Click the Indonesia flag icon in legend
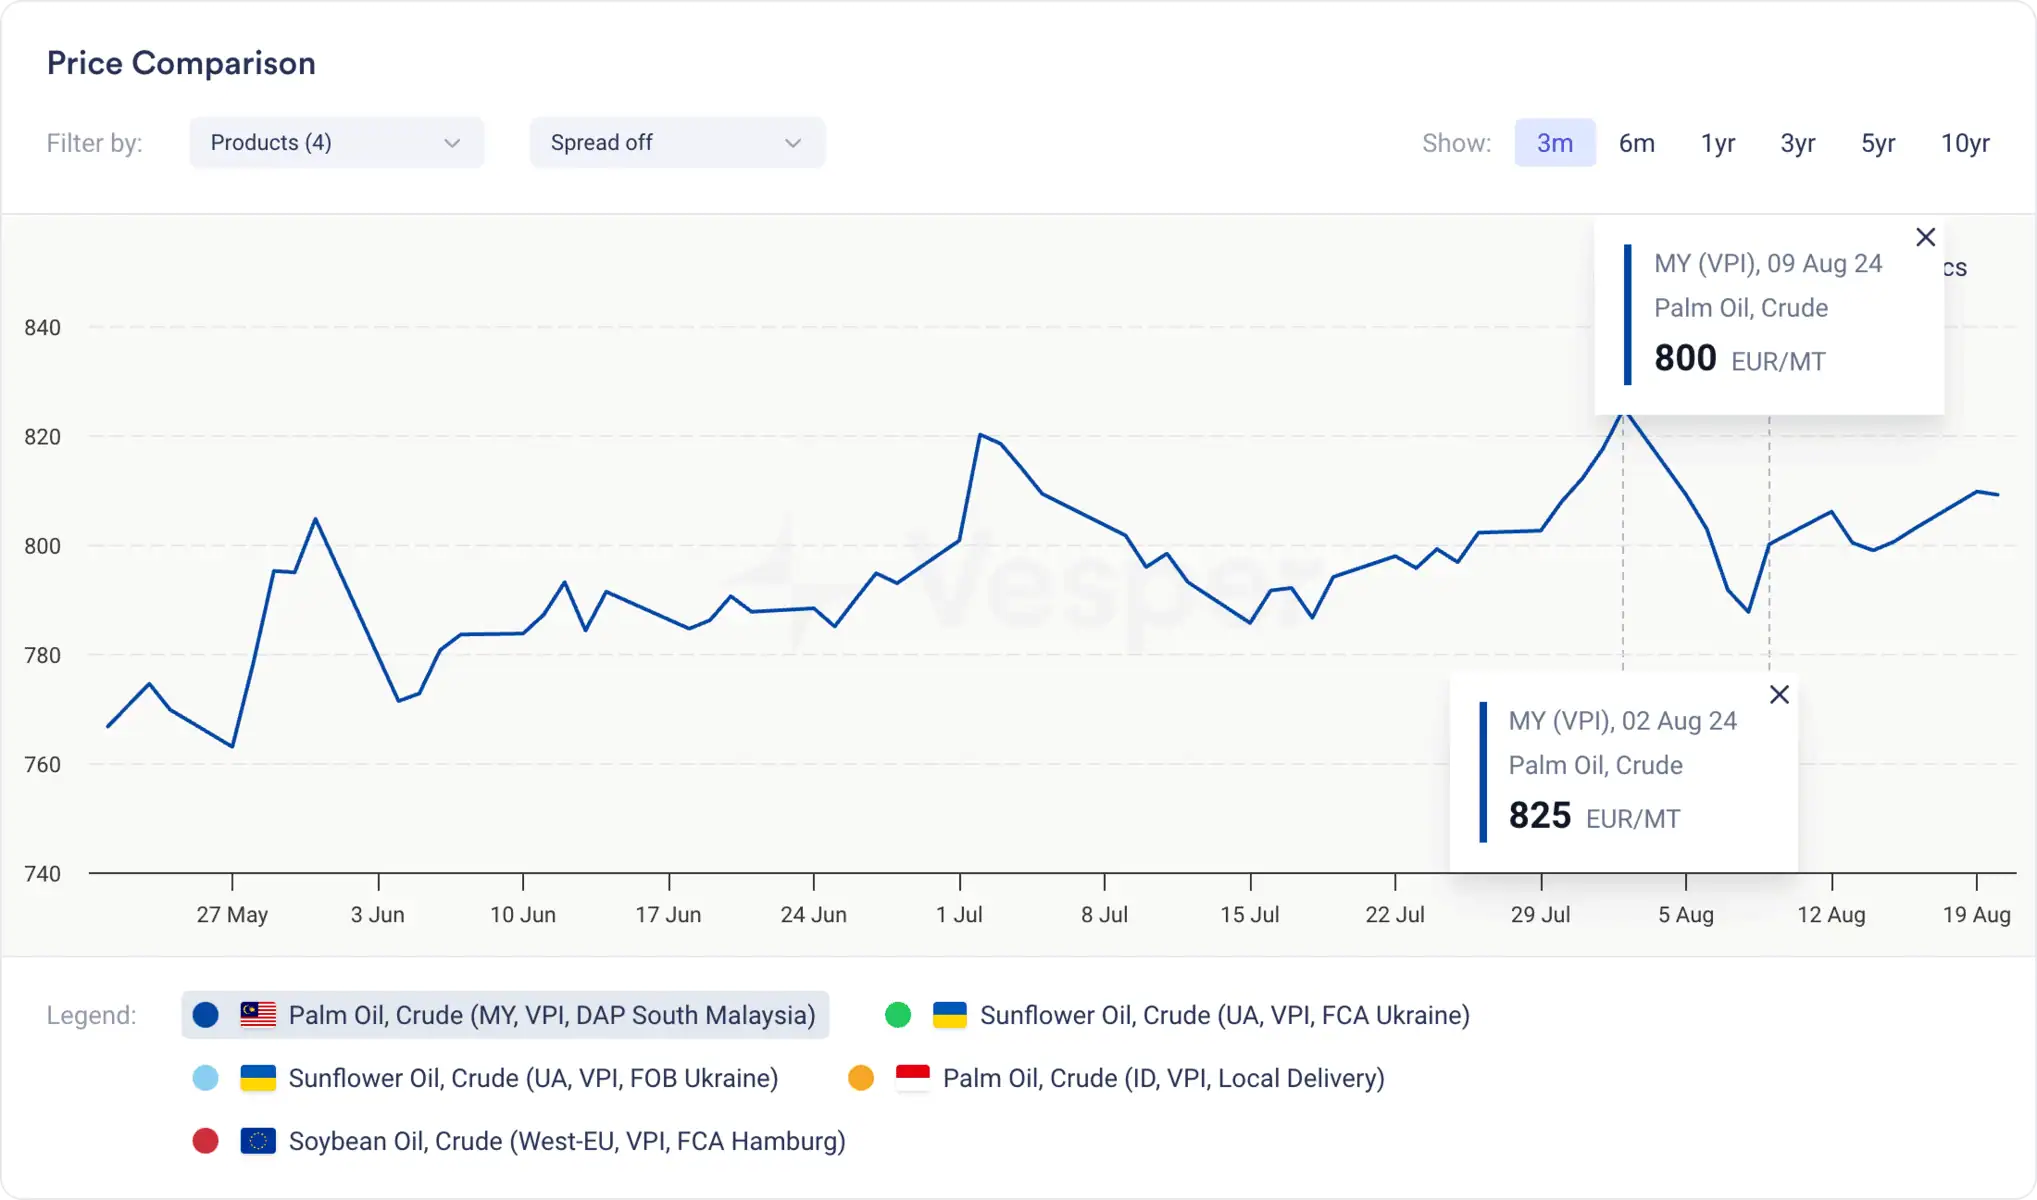 point(913,1077)
